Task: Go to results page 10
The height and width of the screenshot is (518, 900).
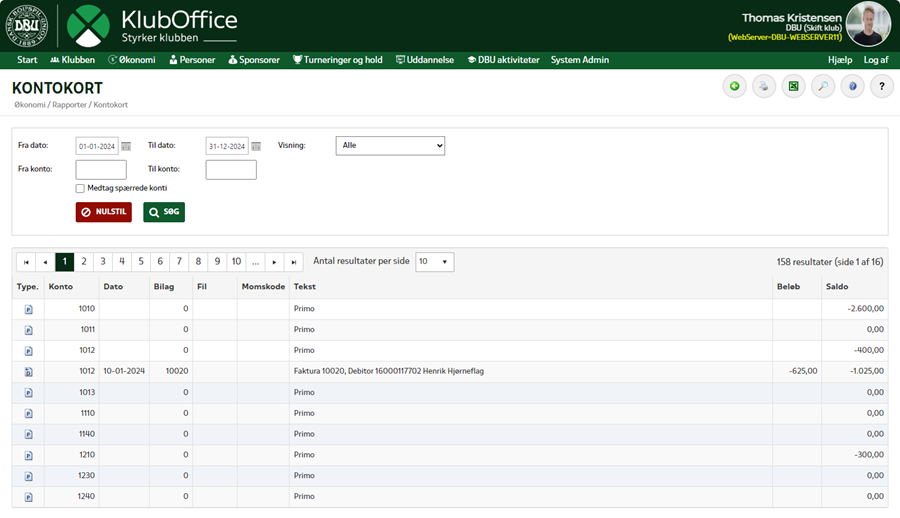Action: [236, 262]
